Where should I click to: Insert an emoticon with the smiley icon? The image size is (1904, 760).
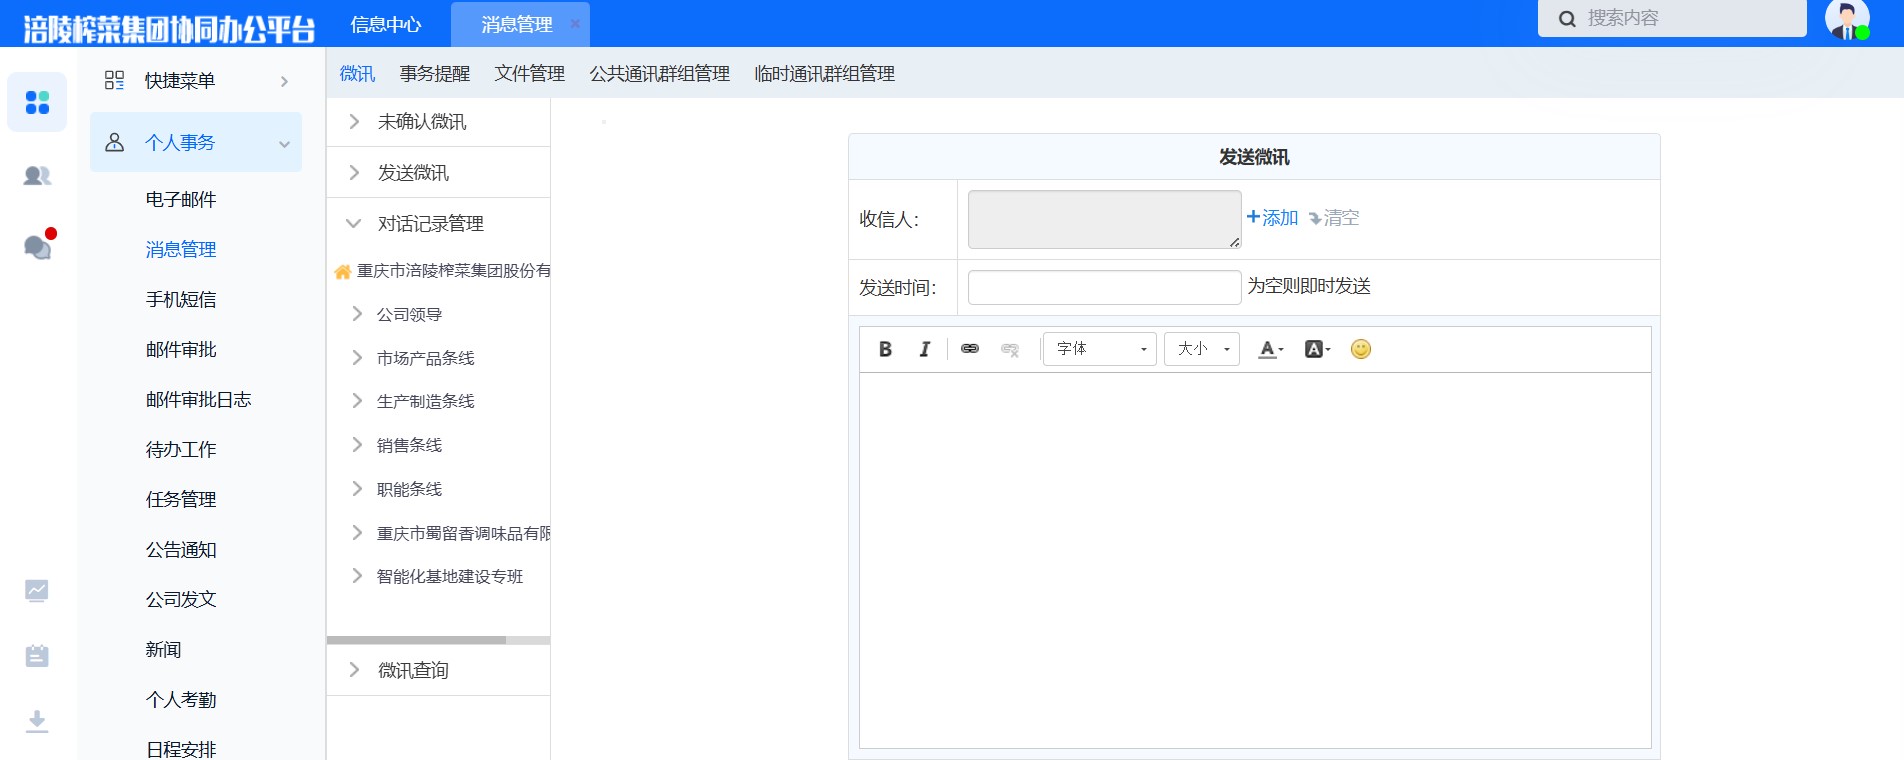[x=1361, y=349]
